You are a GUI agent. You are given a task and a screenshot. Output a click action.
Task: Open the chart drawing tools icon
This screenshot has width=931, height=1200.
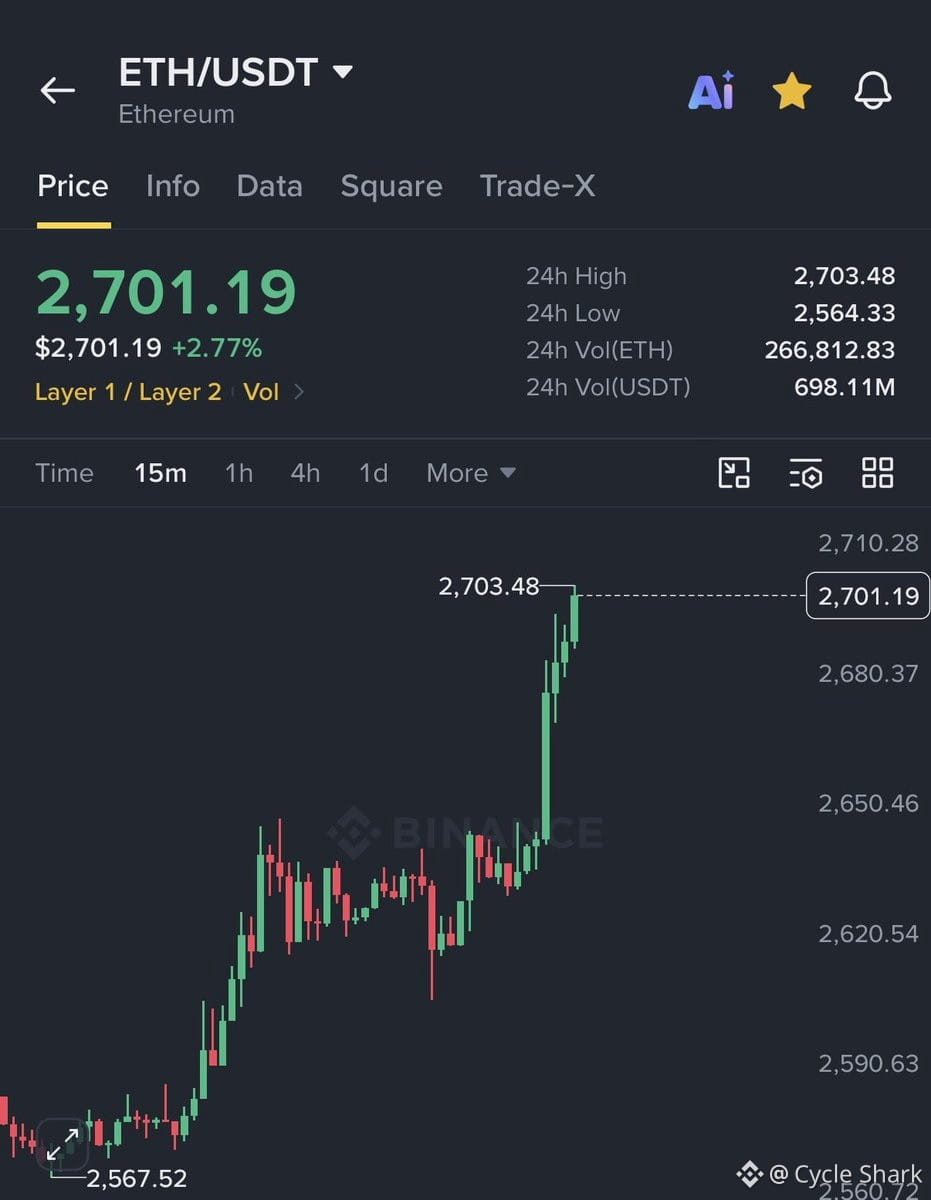coord(734,473)
